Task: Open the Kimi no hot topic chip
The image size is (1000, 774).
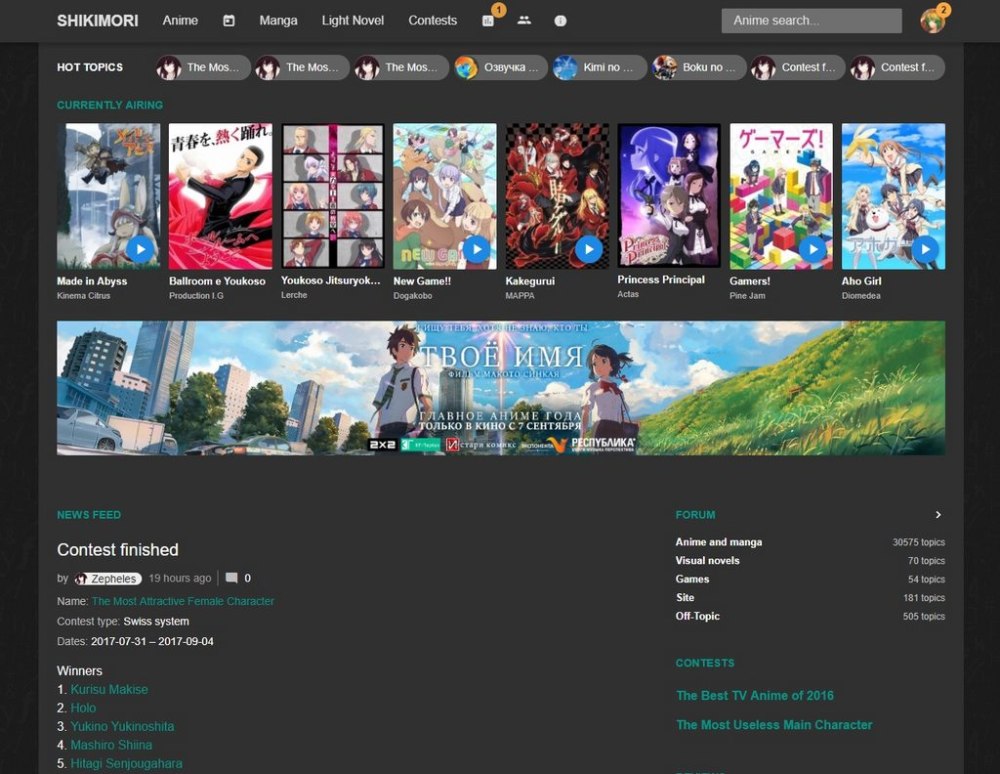Action: coord(600,67)
